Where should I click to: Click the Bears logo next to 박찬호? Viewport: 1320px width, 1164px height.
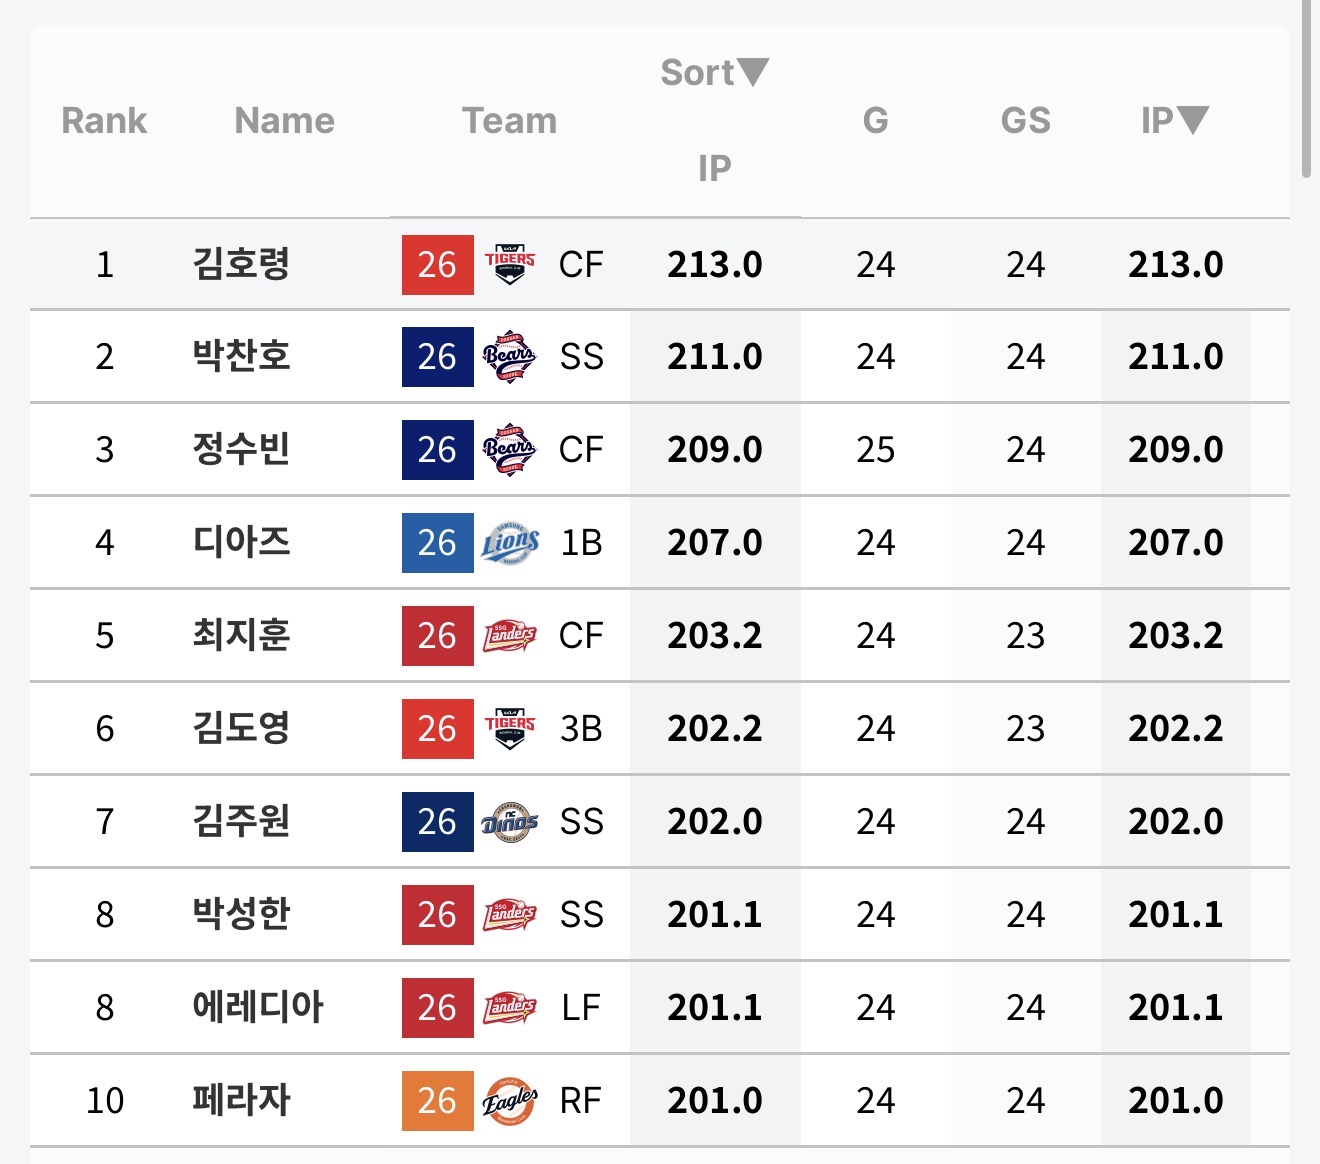tap(510, 356)
